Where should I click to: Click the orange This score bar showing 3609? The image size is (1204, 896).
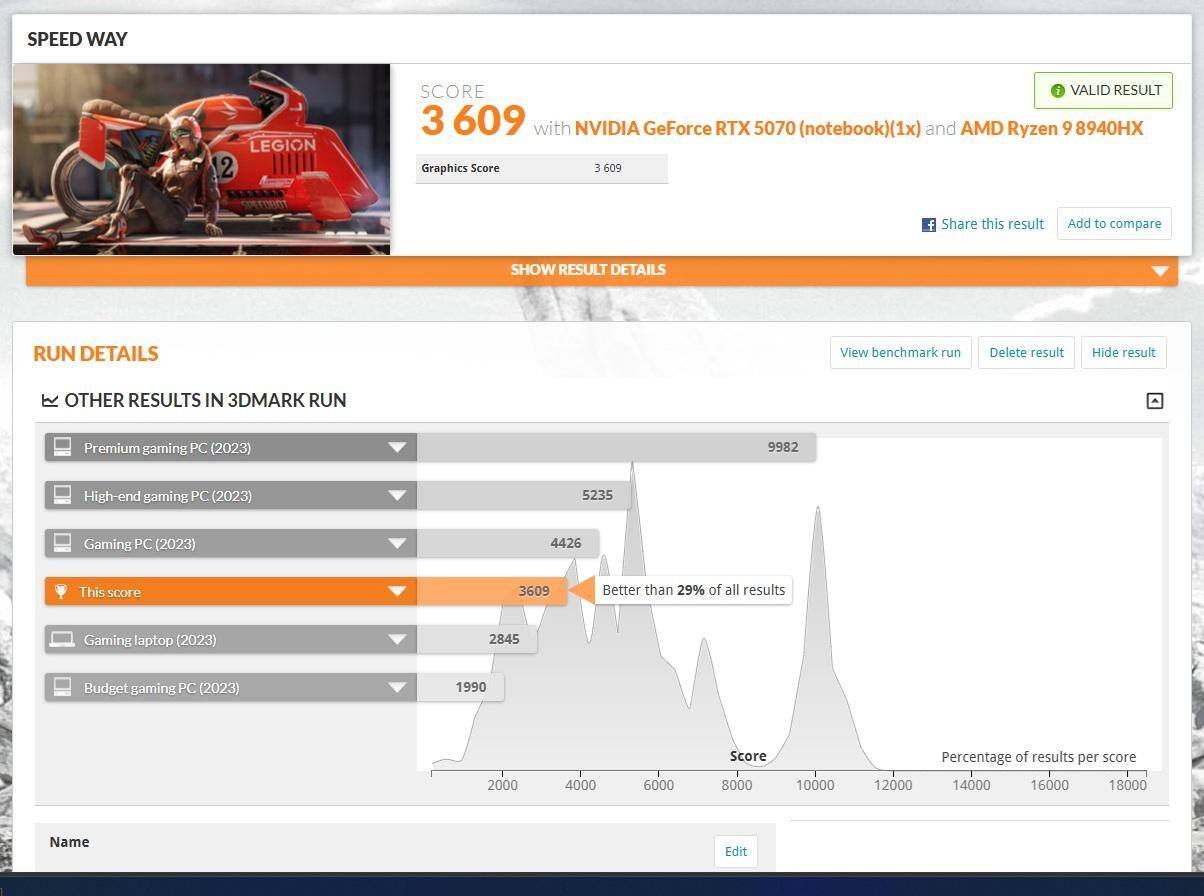click(x=492, y=591)
